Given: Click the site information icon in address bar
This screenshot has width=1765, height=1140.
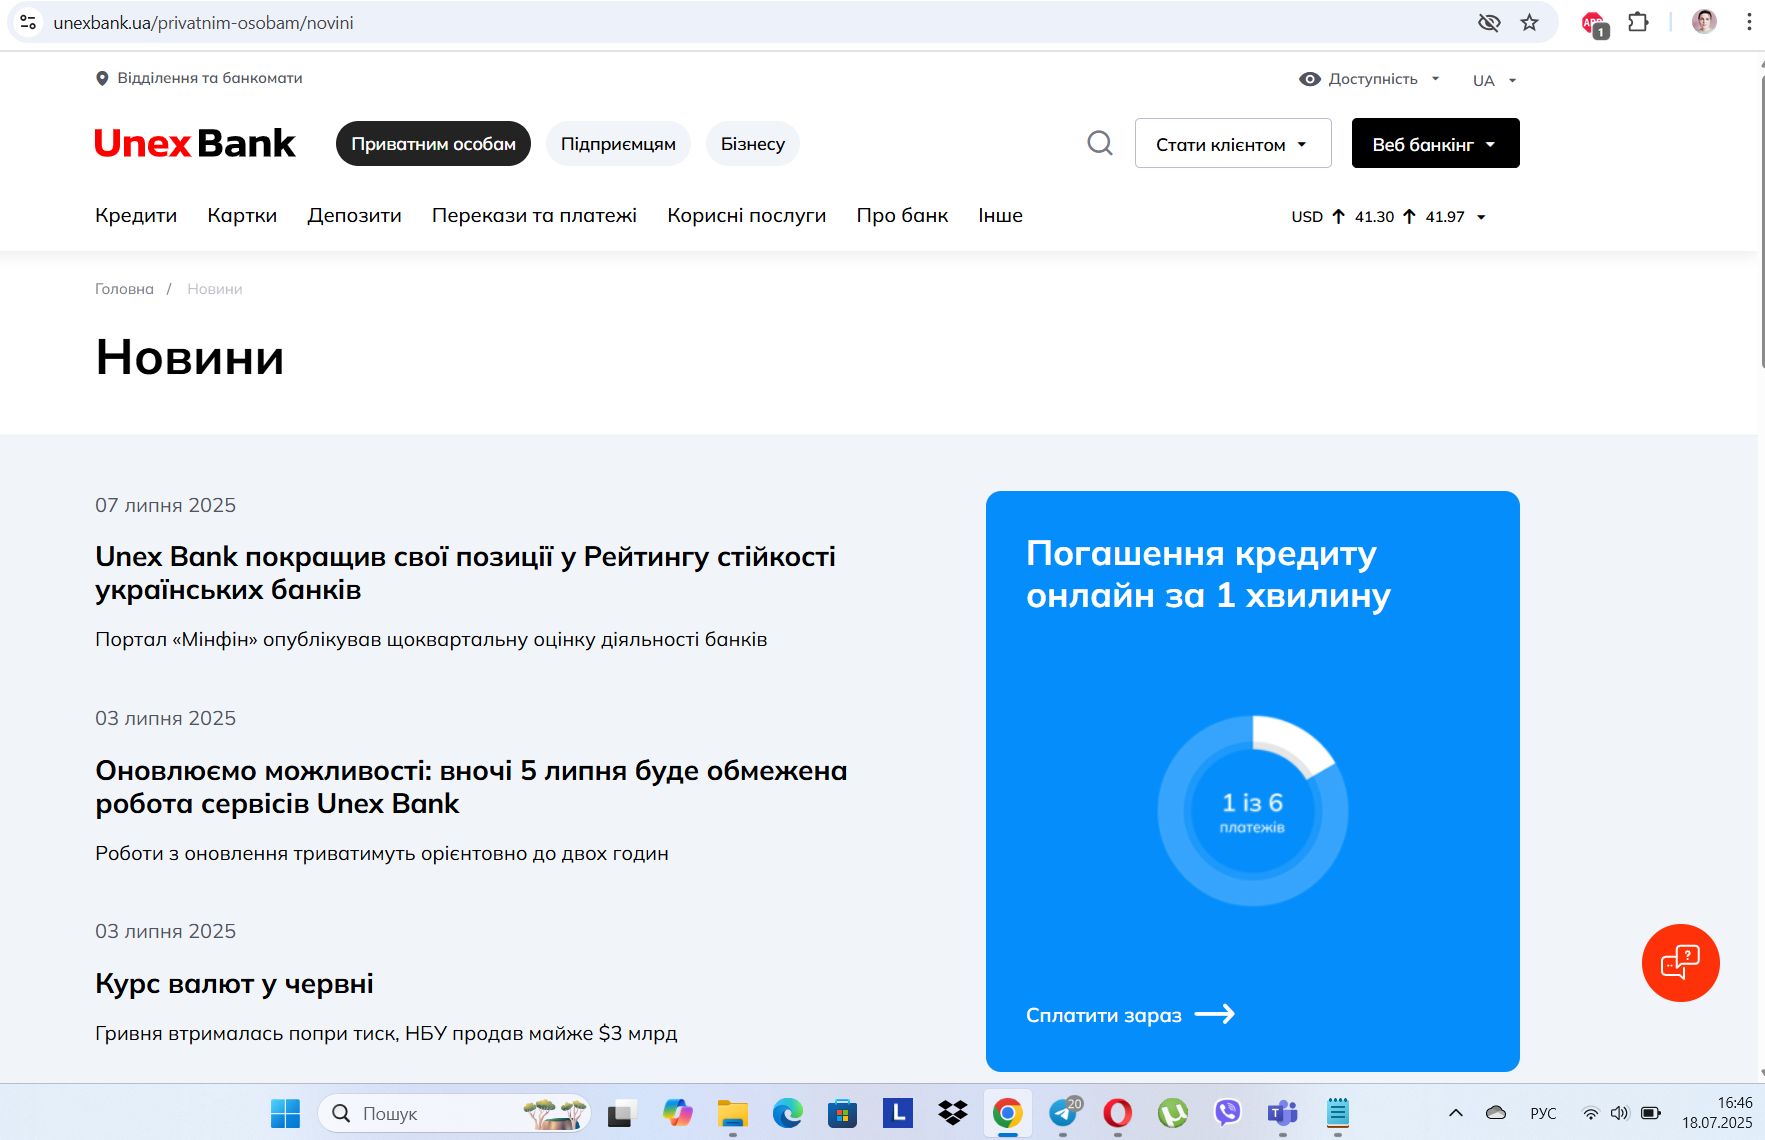Looking at the screenshot, I should click(28, 22).
